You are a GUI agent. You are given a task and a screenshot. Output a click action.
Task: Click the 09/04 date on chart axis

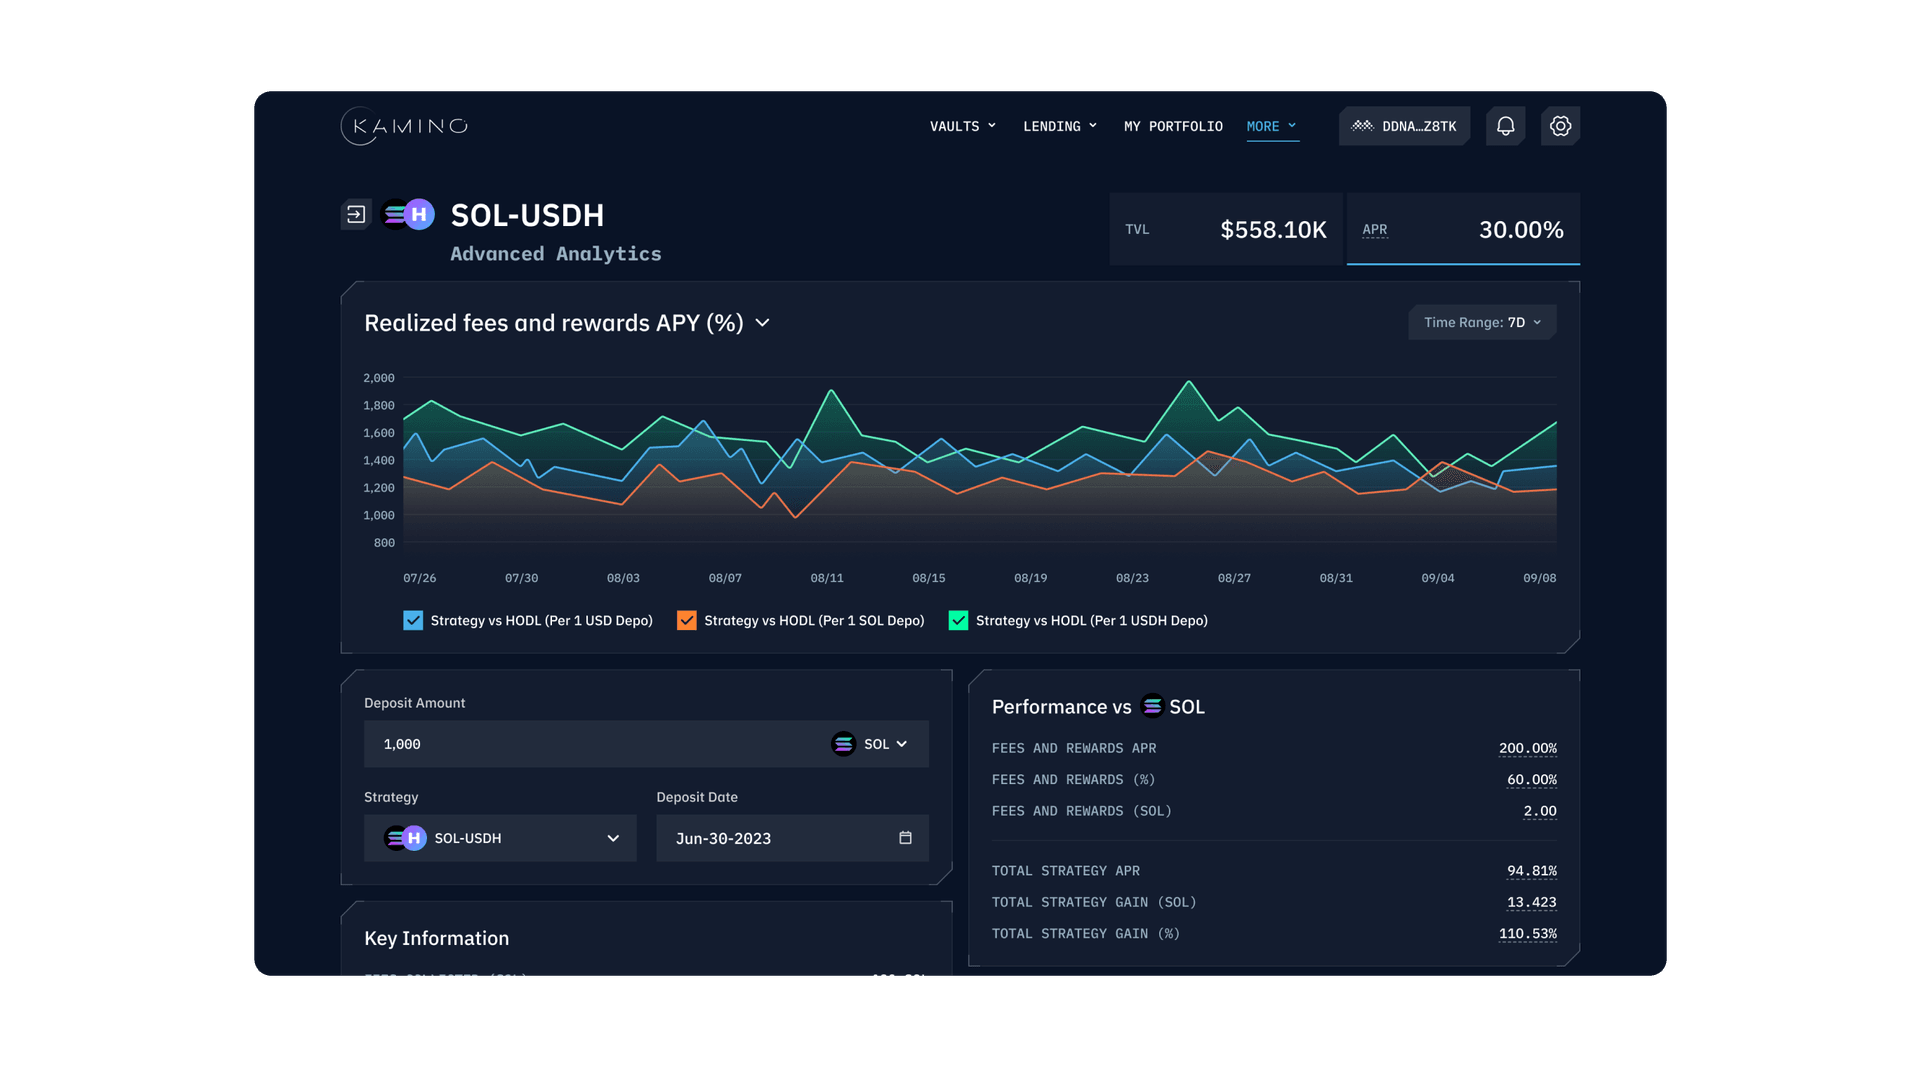[1438, 578]
